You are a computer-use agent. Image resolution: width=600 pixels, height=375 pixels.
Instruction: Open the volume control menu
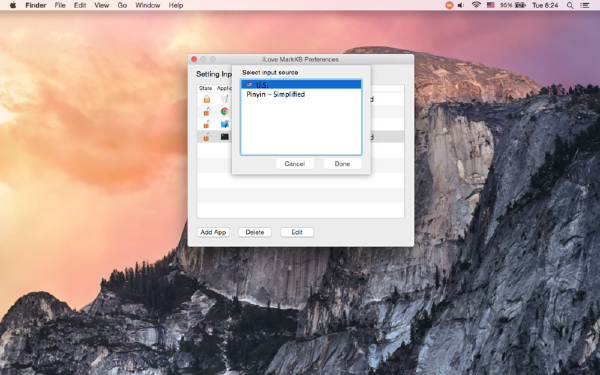click(x=461, y=5)
